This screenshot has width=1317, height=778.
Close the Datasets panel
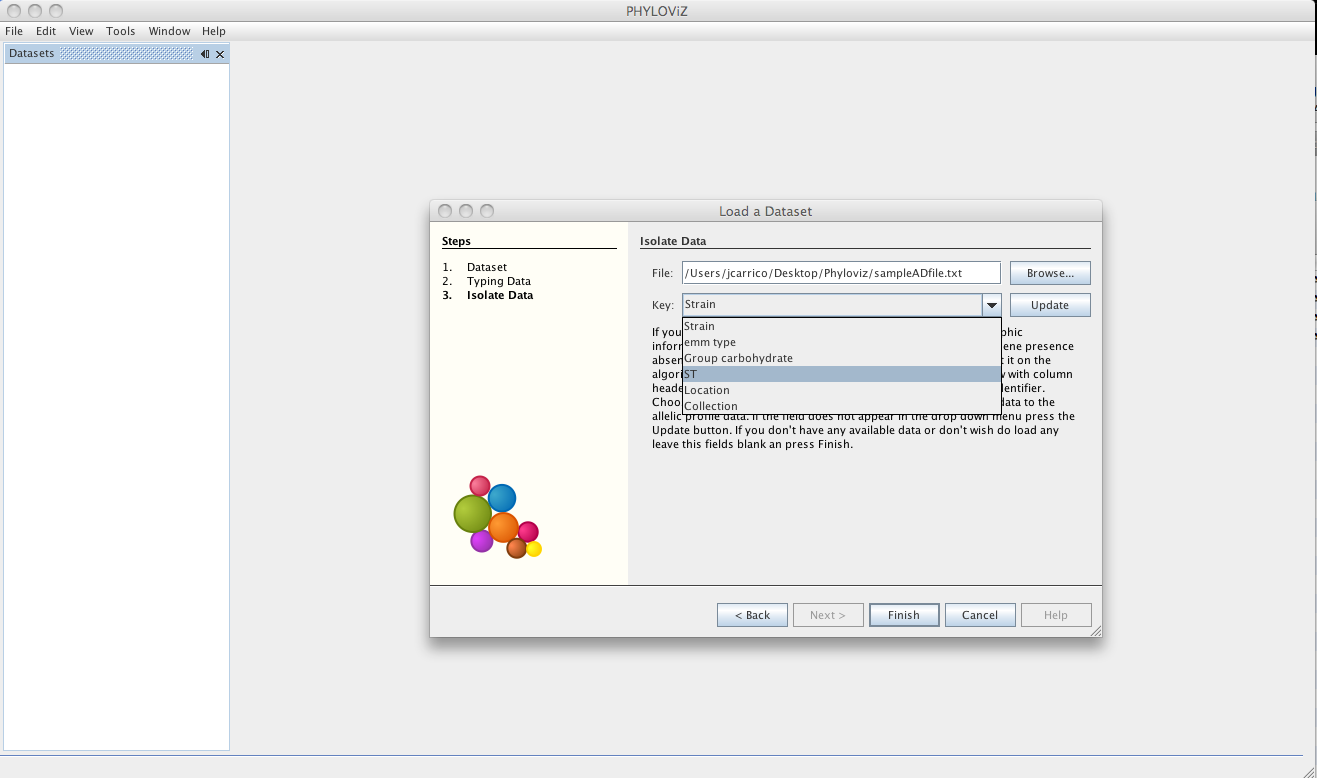point(221,54)
